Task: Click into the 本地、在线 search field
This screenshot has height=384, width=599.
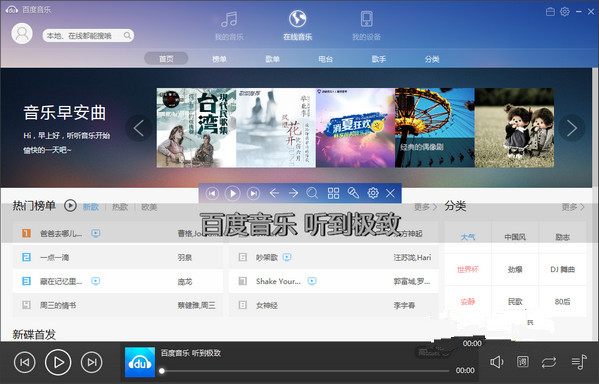Action: [88, 36]
